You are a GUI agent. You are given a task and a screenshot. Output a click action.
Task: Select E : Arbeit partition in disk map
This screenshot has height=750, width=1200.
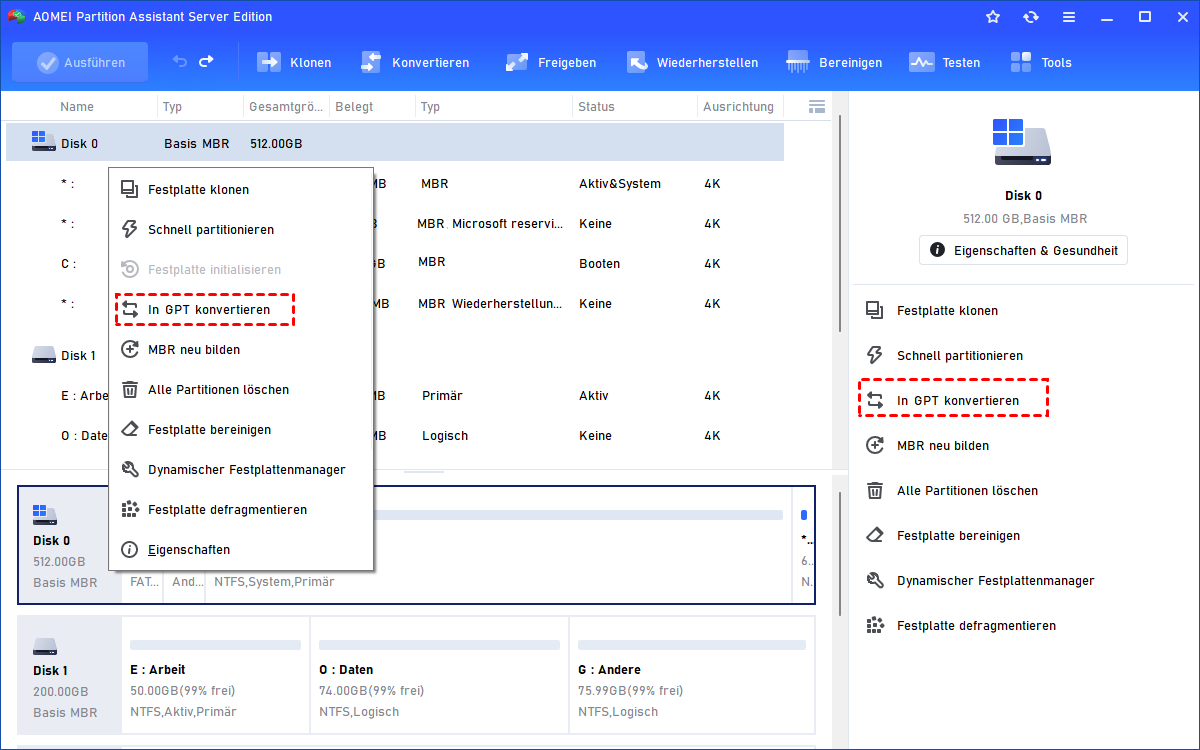coord(215,676)
